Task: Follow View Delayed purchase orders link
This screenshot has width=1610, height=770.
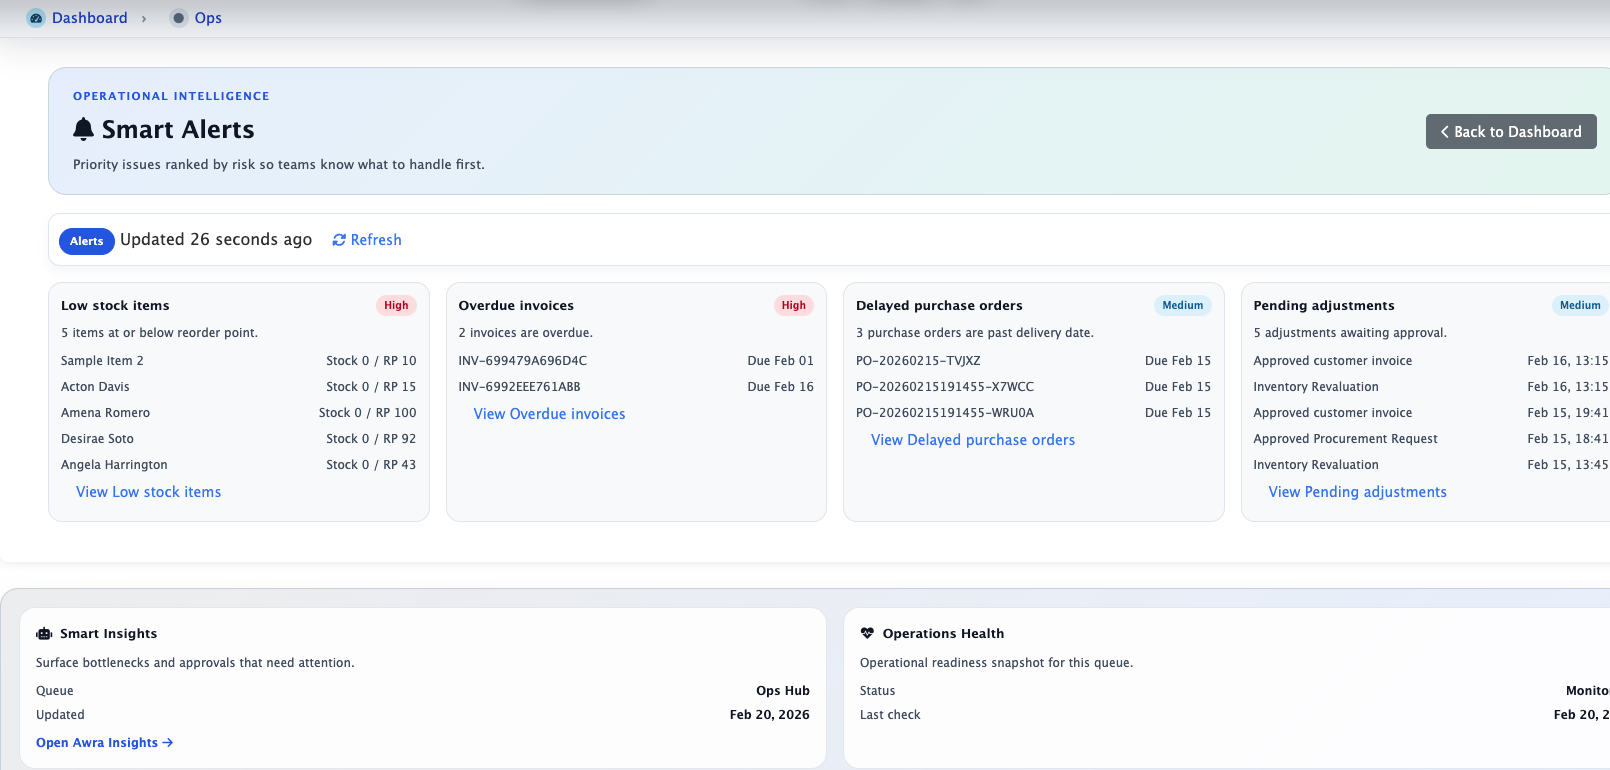Action: click(x=972, y=440)
